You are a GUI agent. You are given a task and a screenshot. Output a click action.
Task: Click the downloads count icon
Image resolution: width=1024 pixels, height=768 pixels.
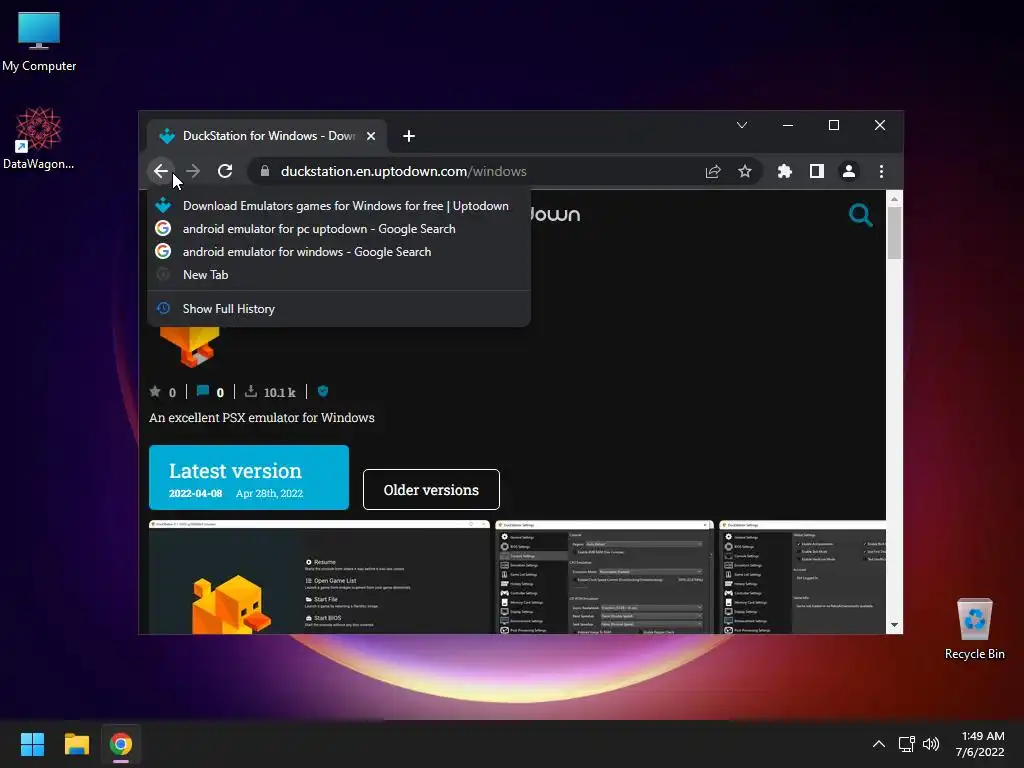click(250, 391)
